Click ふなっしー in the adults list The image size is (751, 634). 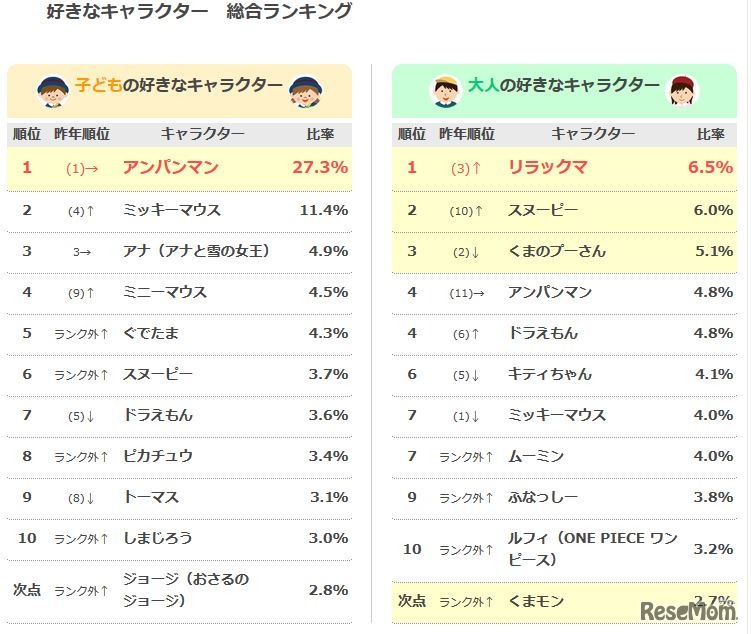(x=542, y=497)
